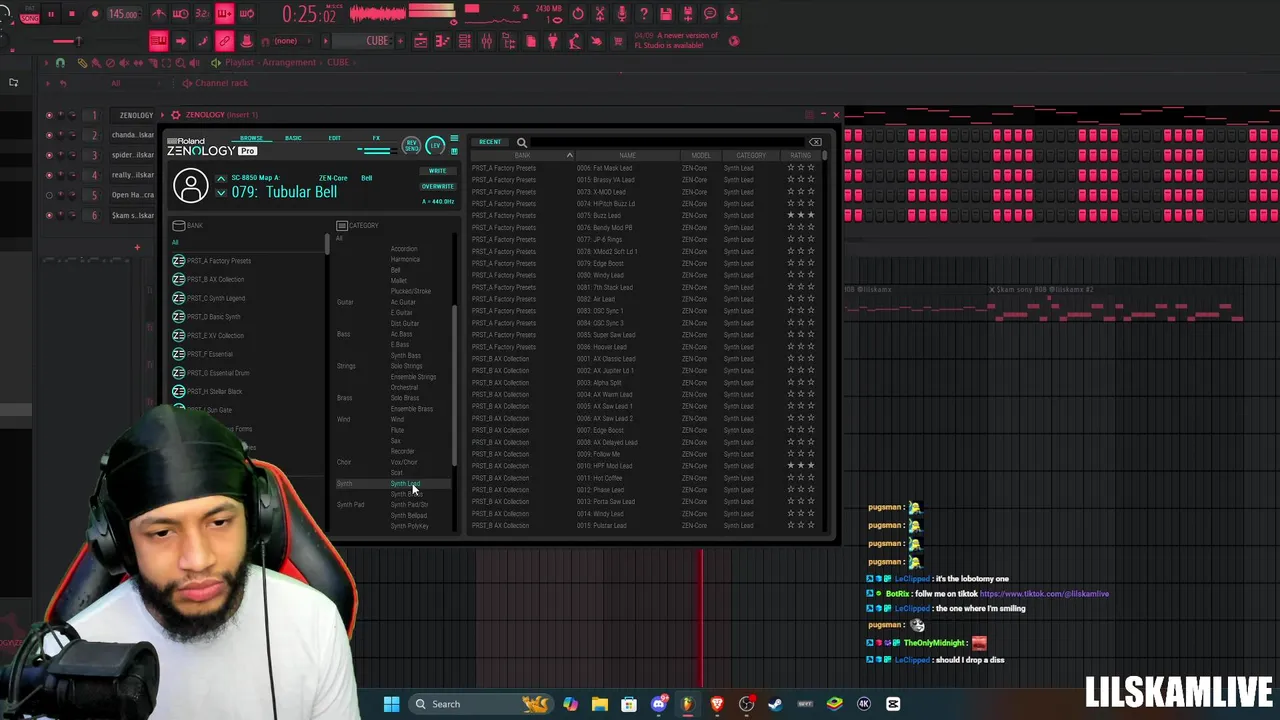Click the WRITE button in Zenology

(x=438, y=171)
